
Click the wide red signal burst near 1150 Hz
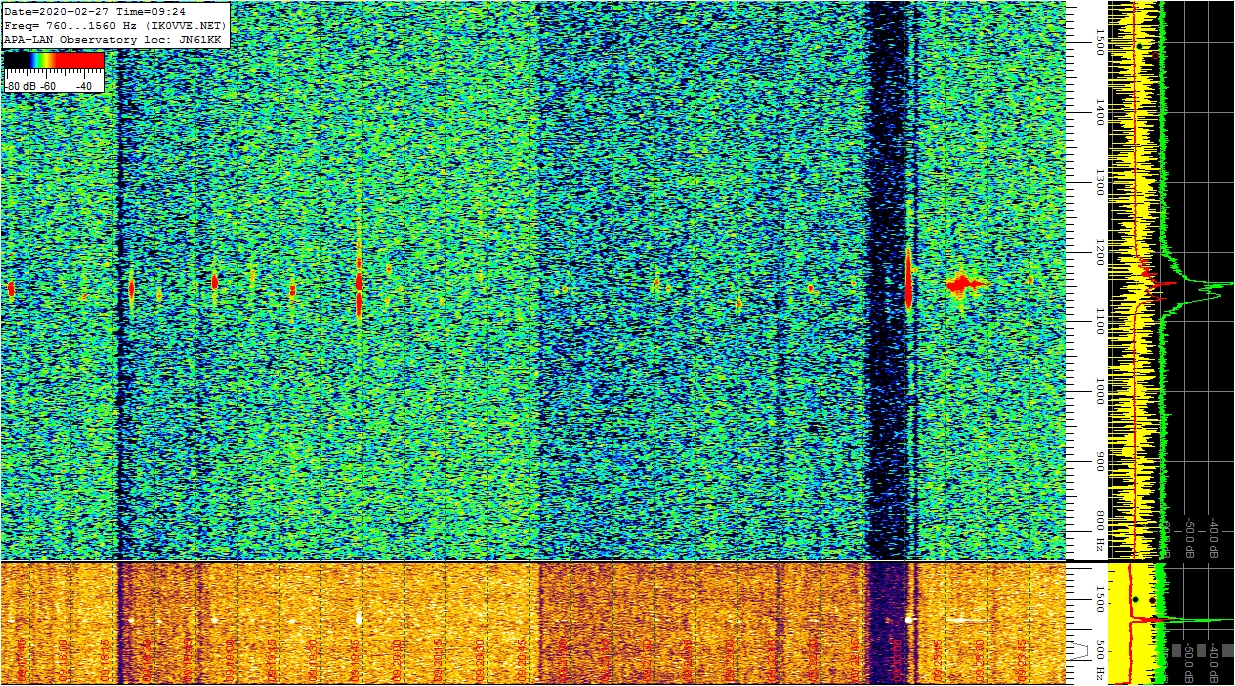coord(965,284)
